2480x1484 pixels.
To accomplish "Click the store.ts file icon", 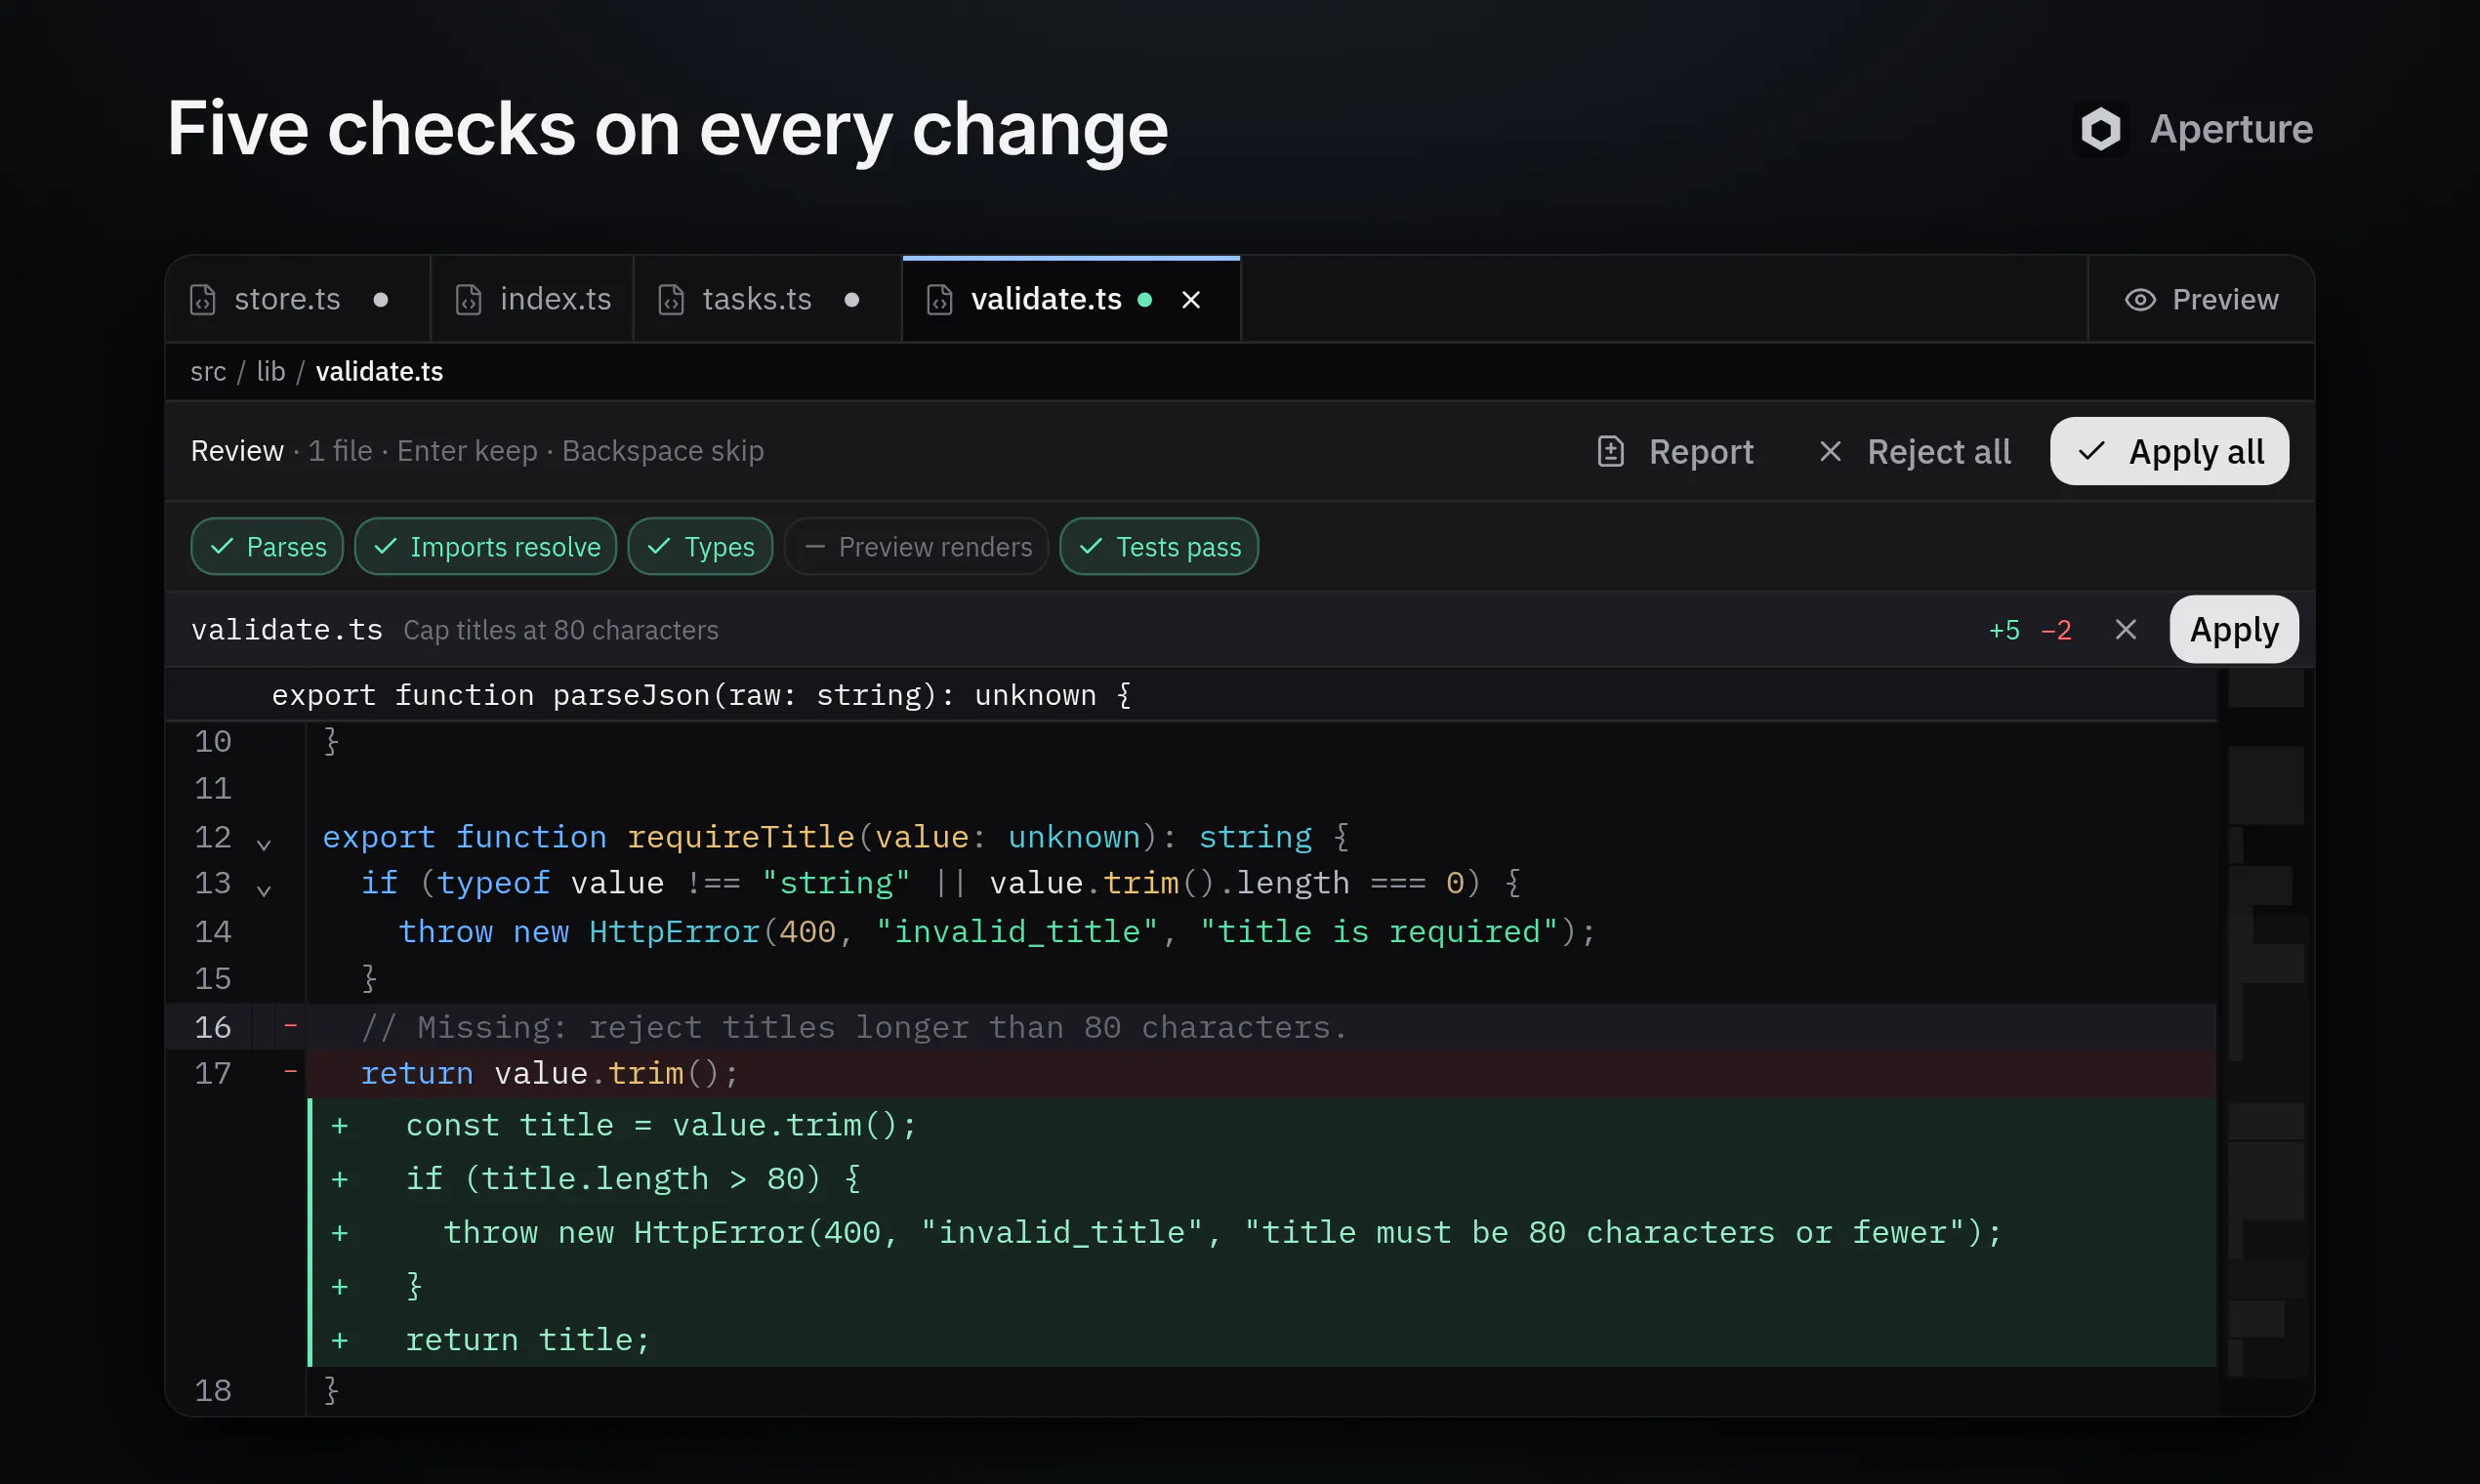I will 203,300.
